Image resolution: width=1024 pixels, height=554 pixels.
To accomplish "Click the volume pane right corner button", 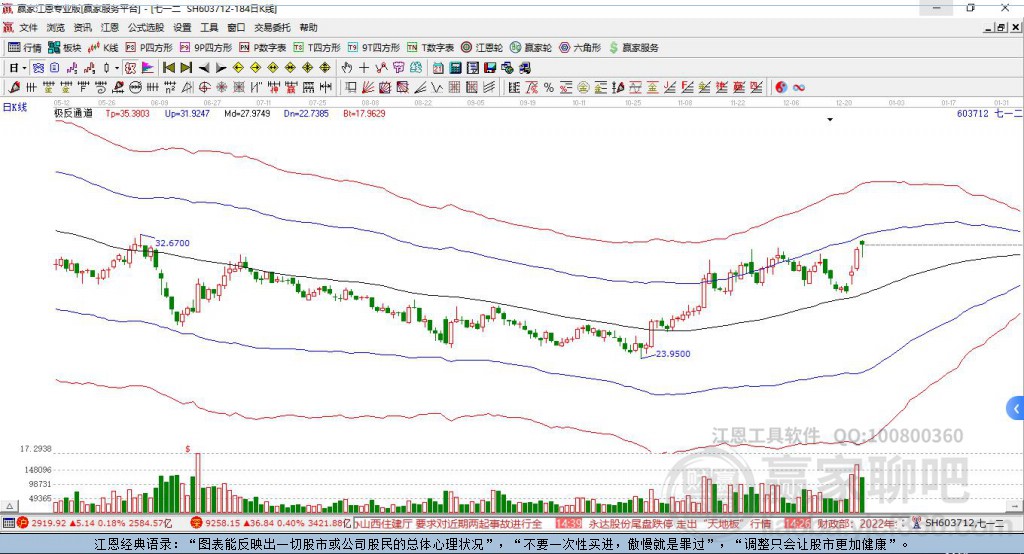I will pos(1015,506).
